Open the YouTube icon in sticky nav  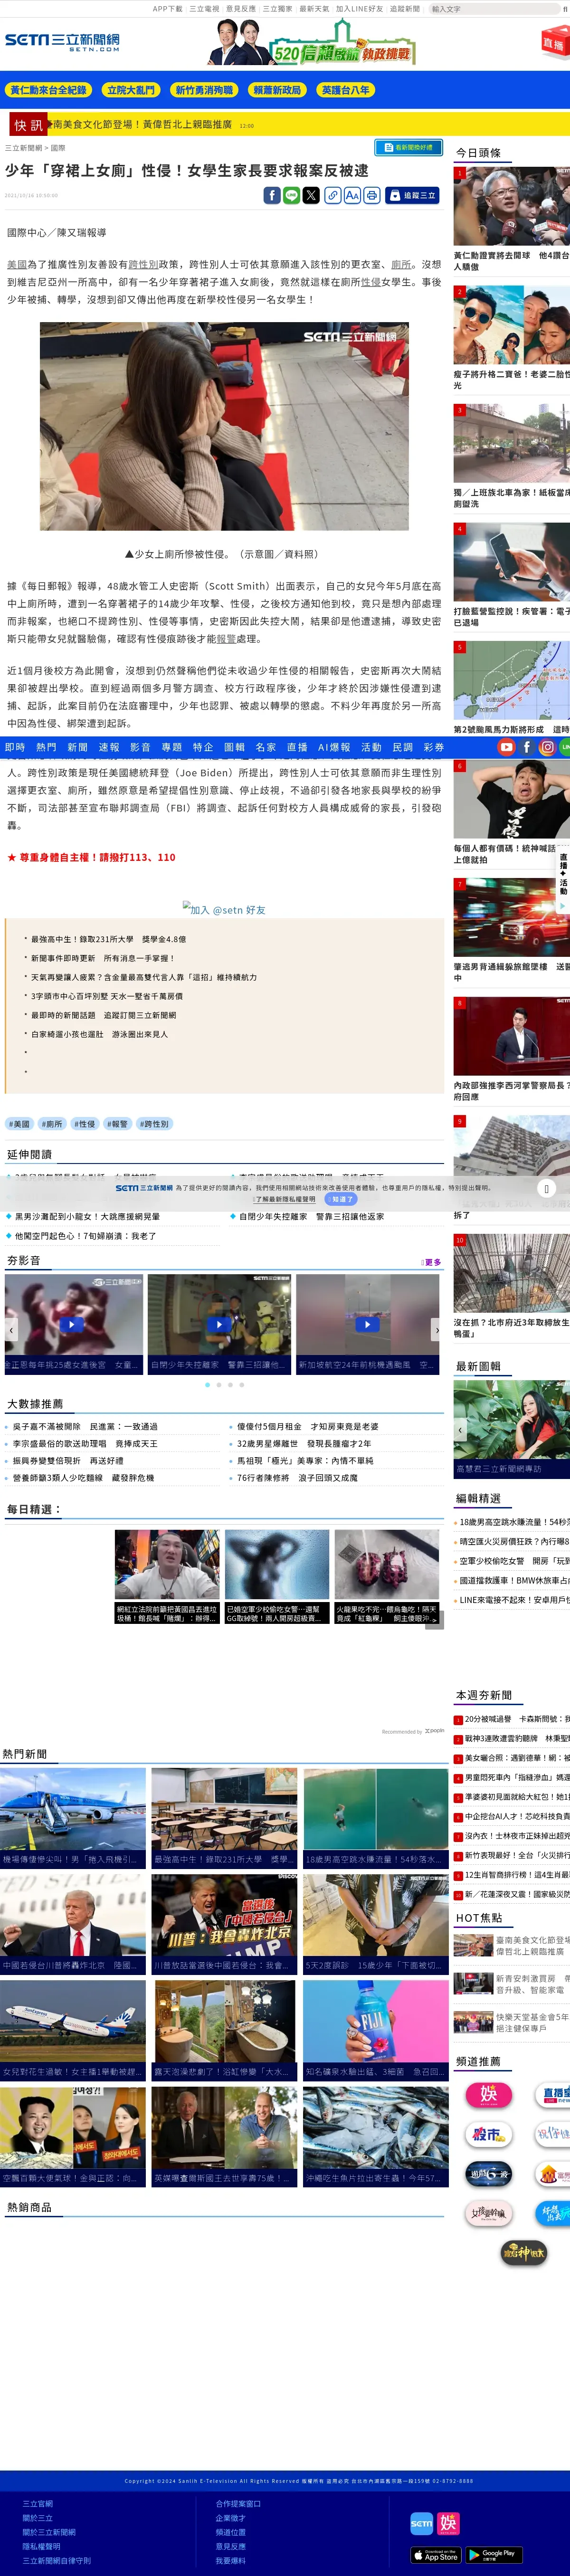507,747
